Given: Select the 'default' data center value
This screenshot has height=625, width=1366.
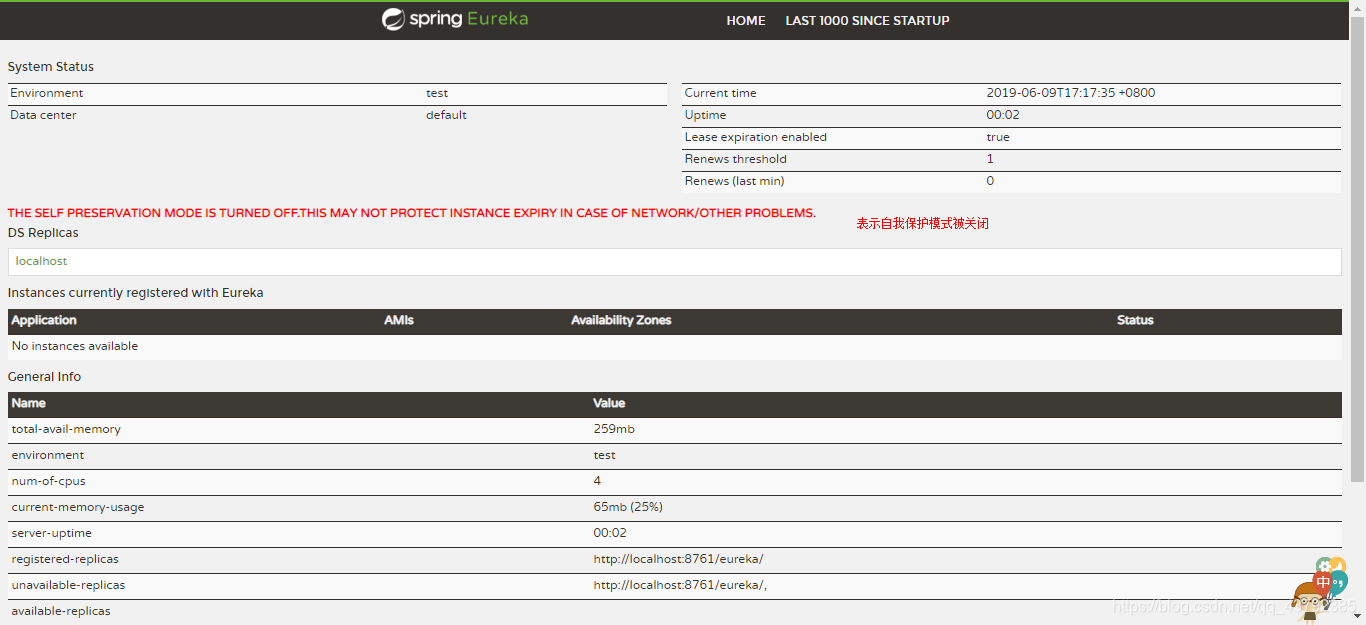Looking at the screenshot, I should click(x=446, y=115).
